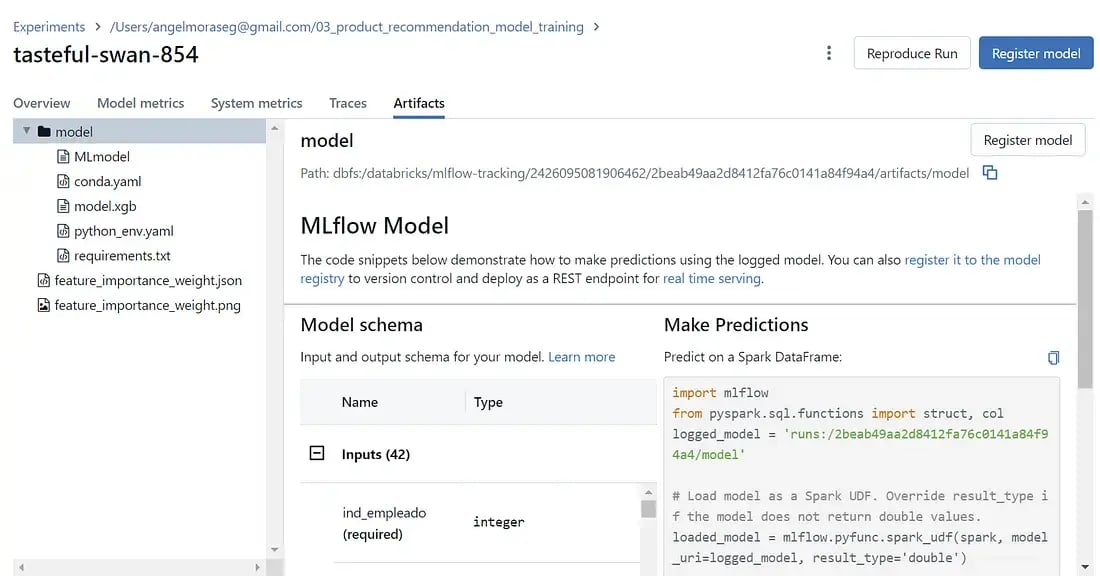
Task: Select the MLmodel file in artifact tree
Action: pos(101,156)
